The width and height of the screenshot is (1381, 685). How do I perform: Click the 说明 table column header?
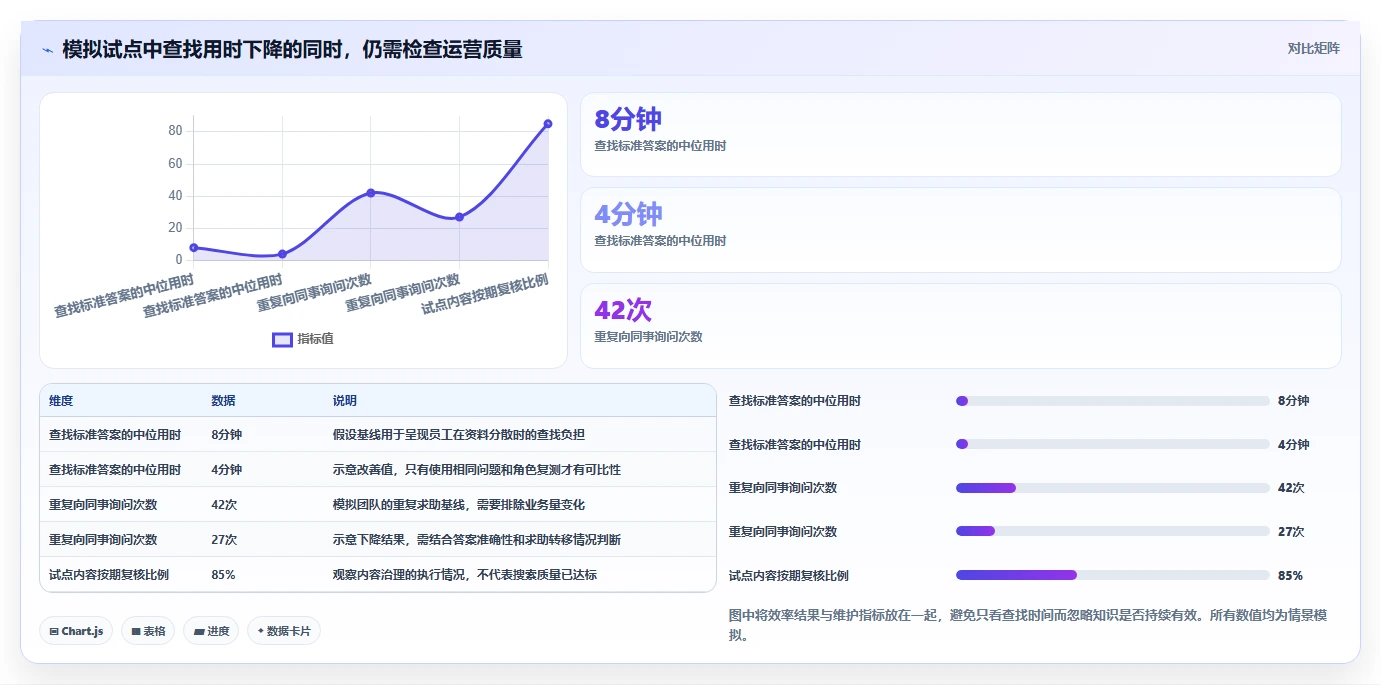pyautogui.click(x=345, y=401)
